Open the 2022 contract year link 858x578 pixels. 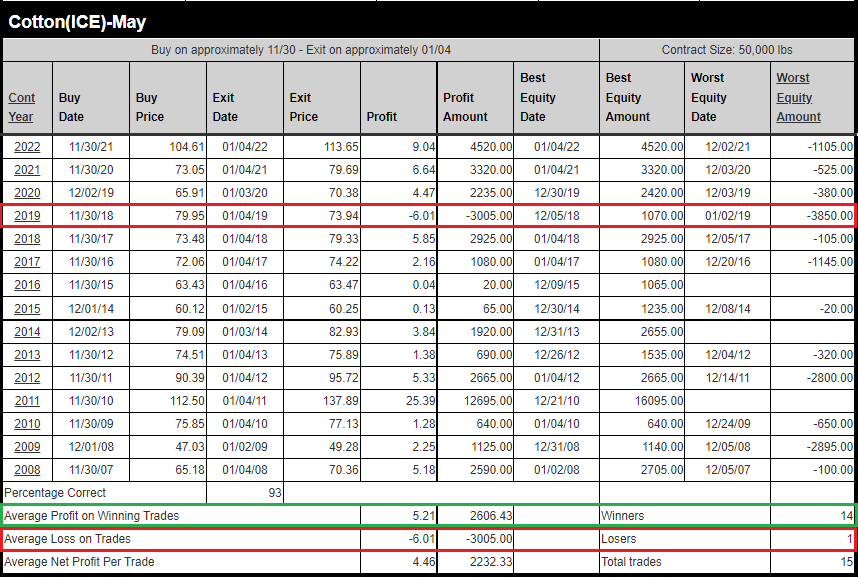click(27, 147)
